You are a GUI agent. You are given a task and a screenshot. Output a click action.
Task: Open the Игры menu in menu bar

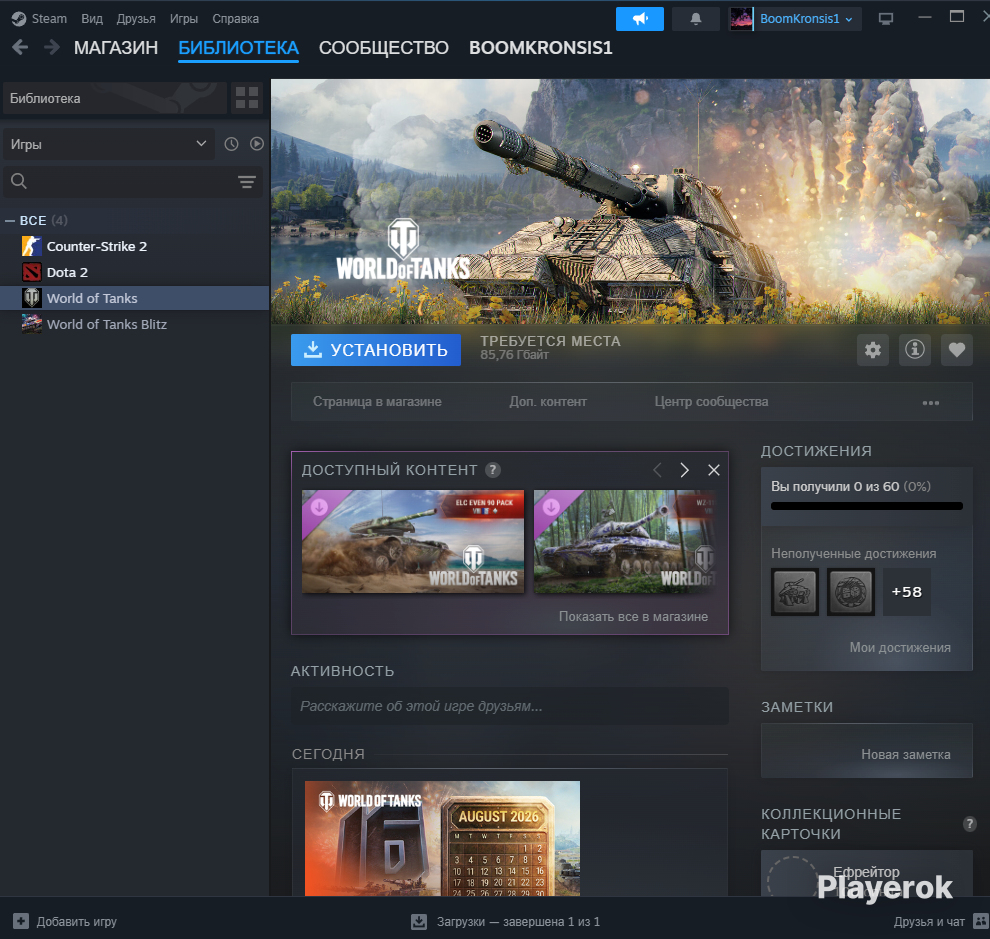(x=184, y=19)
